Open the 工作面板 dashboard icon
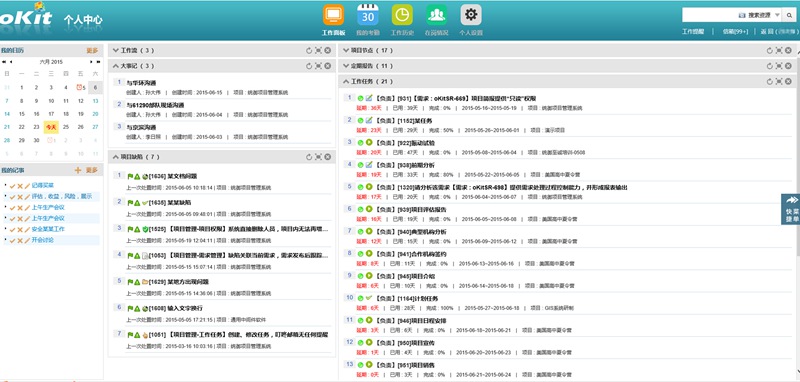Image resolution: width=800 pixels, height=382 pixels. [x=333, y=15]
